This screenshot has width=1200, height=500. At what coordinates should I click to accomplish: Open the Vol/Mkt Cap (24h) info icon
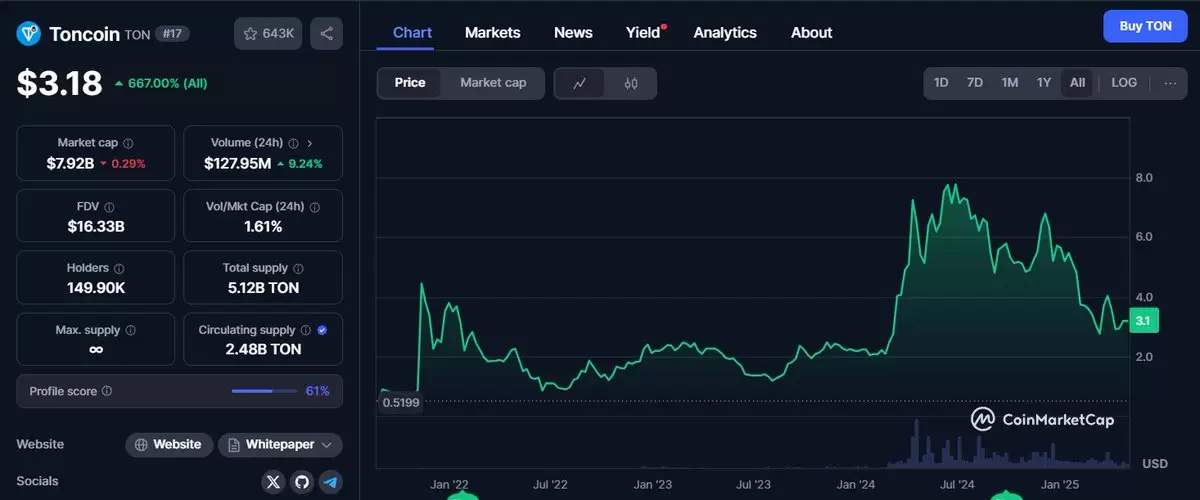(315, 207)
